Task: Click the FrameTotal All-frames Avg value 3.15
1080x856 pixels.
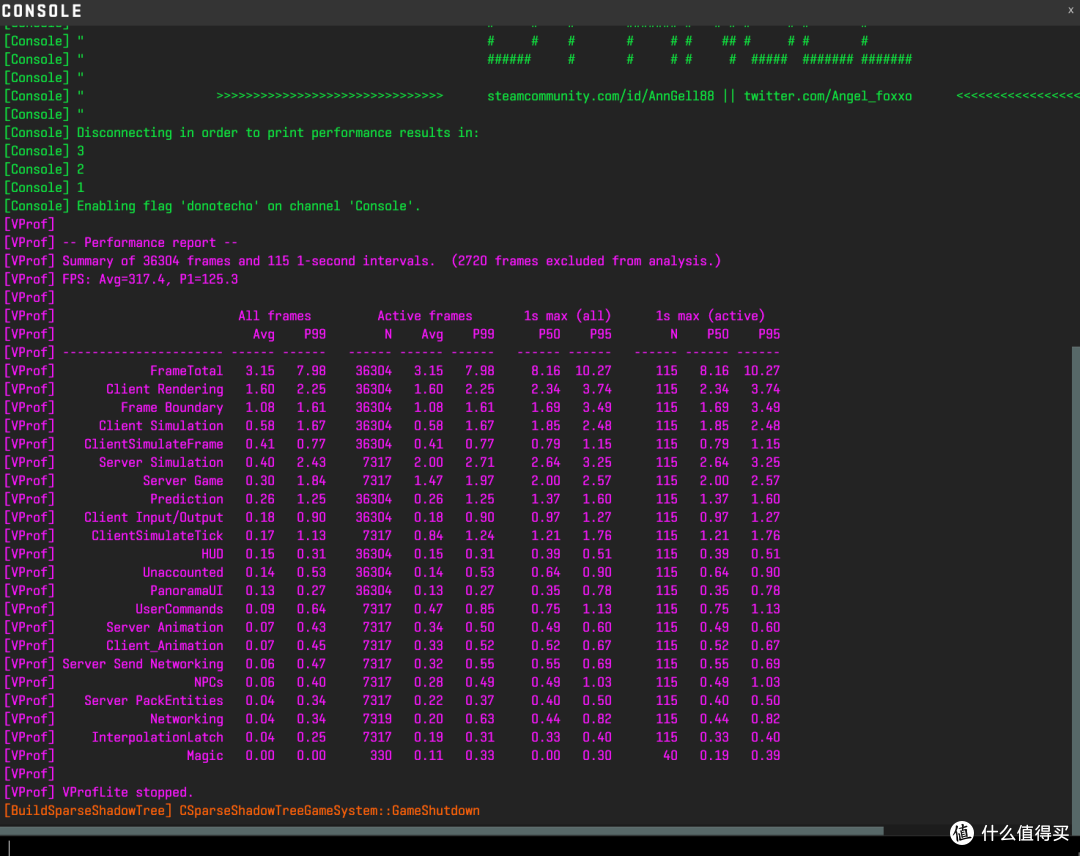Action: click(x=260, y=370)
